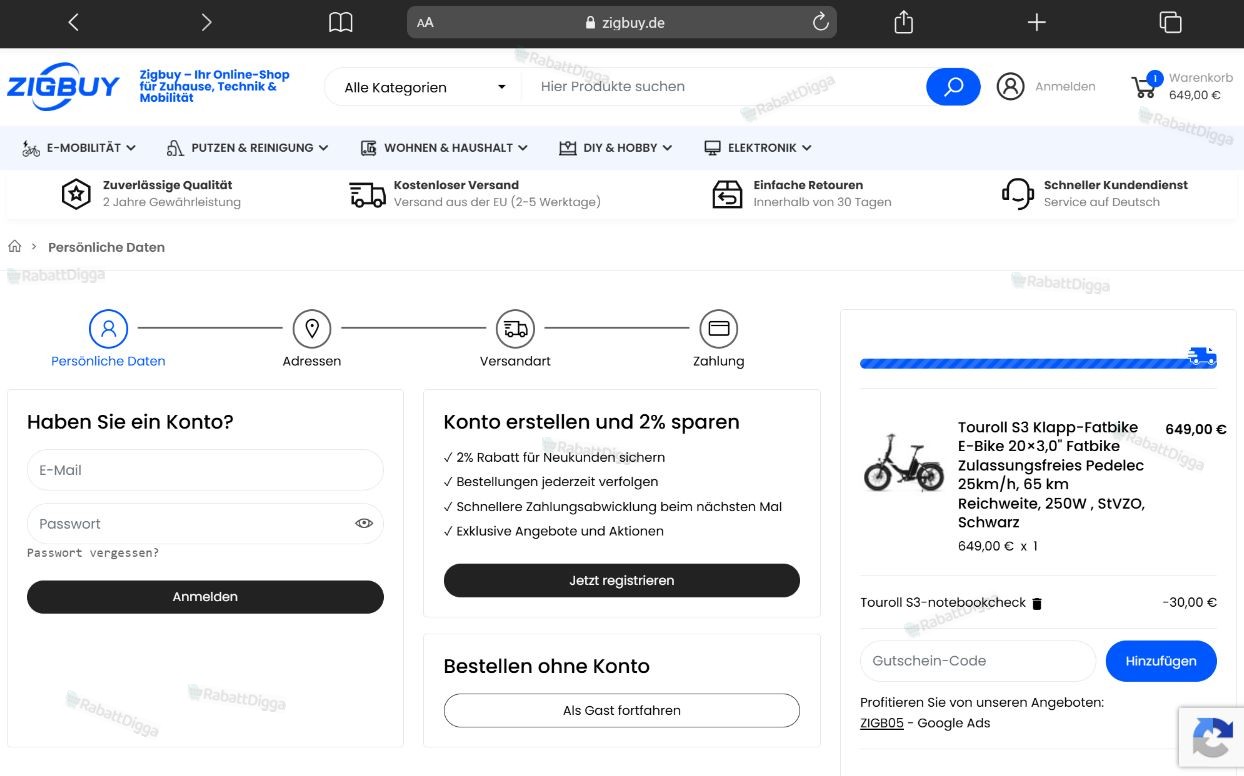Click the ZIGB05 coupon code link

pos(881,723)
